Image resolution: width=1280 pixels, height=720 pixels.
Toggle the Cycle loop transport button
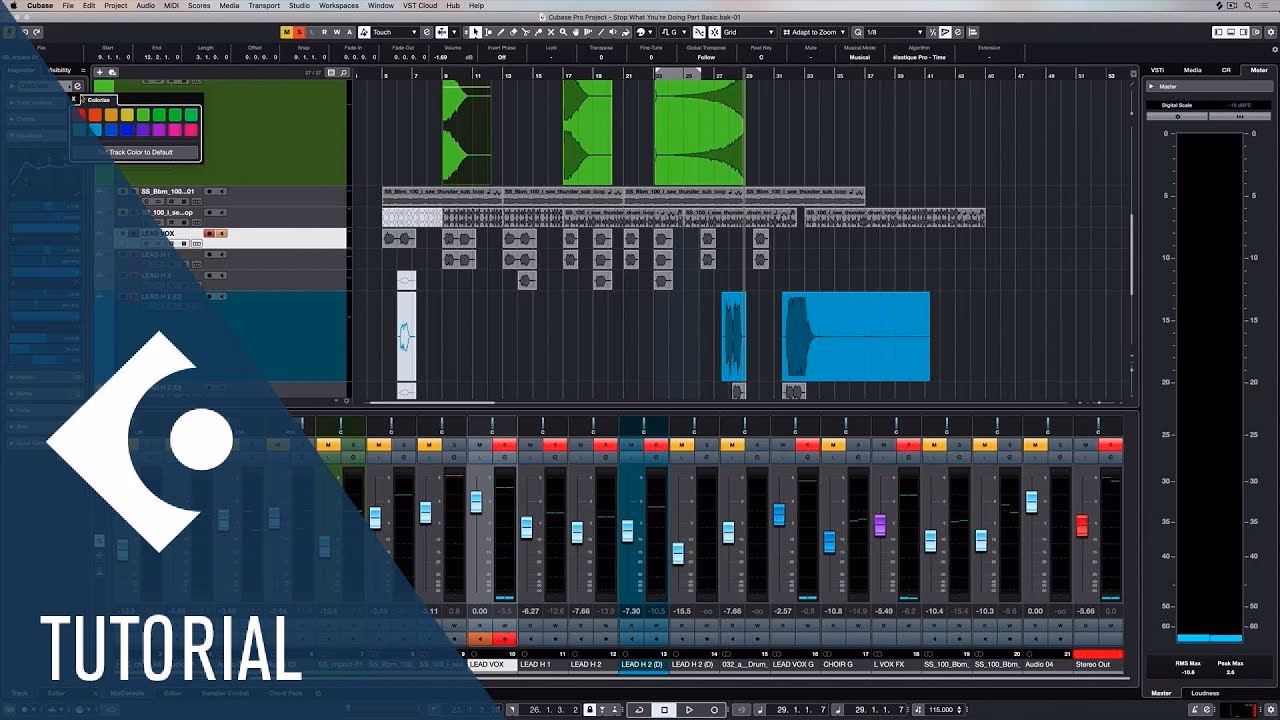coord(640,710)
